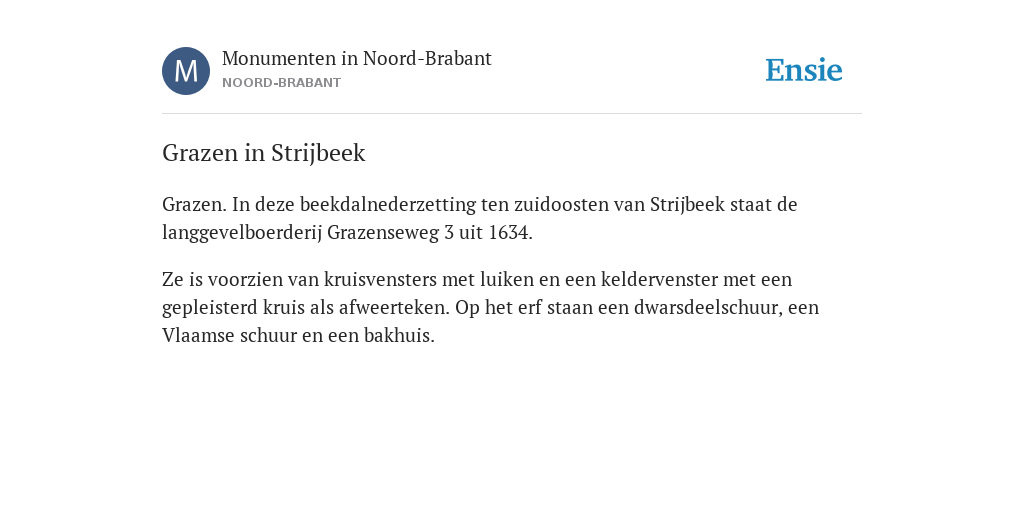
Task: Click the horizontal divider below the header
Action: [x=512, y=114]
